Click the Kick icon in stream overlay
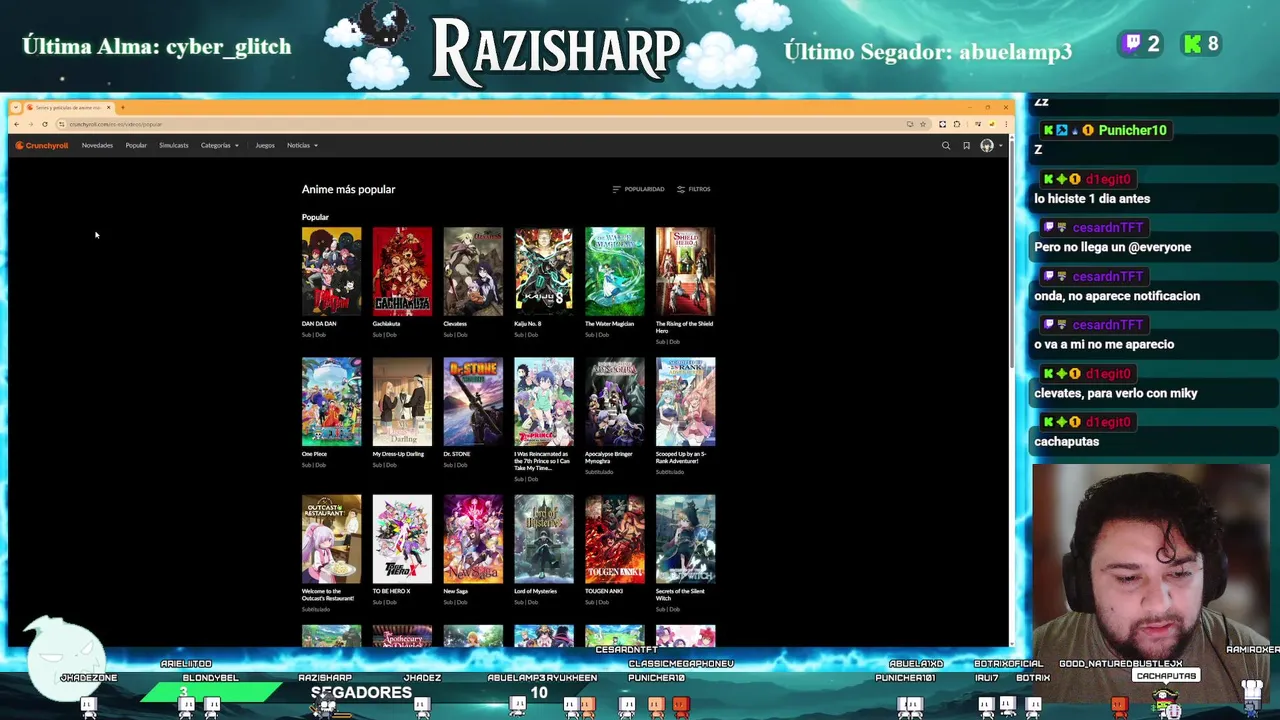1280x720 pixels. click(1192, 44)
